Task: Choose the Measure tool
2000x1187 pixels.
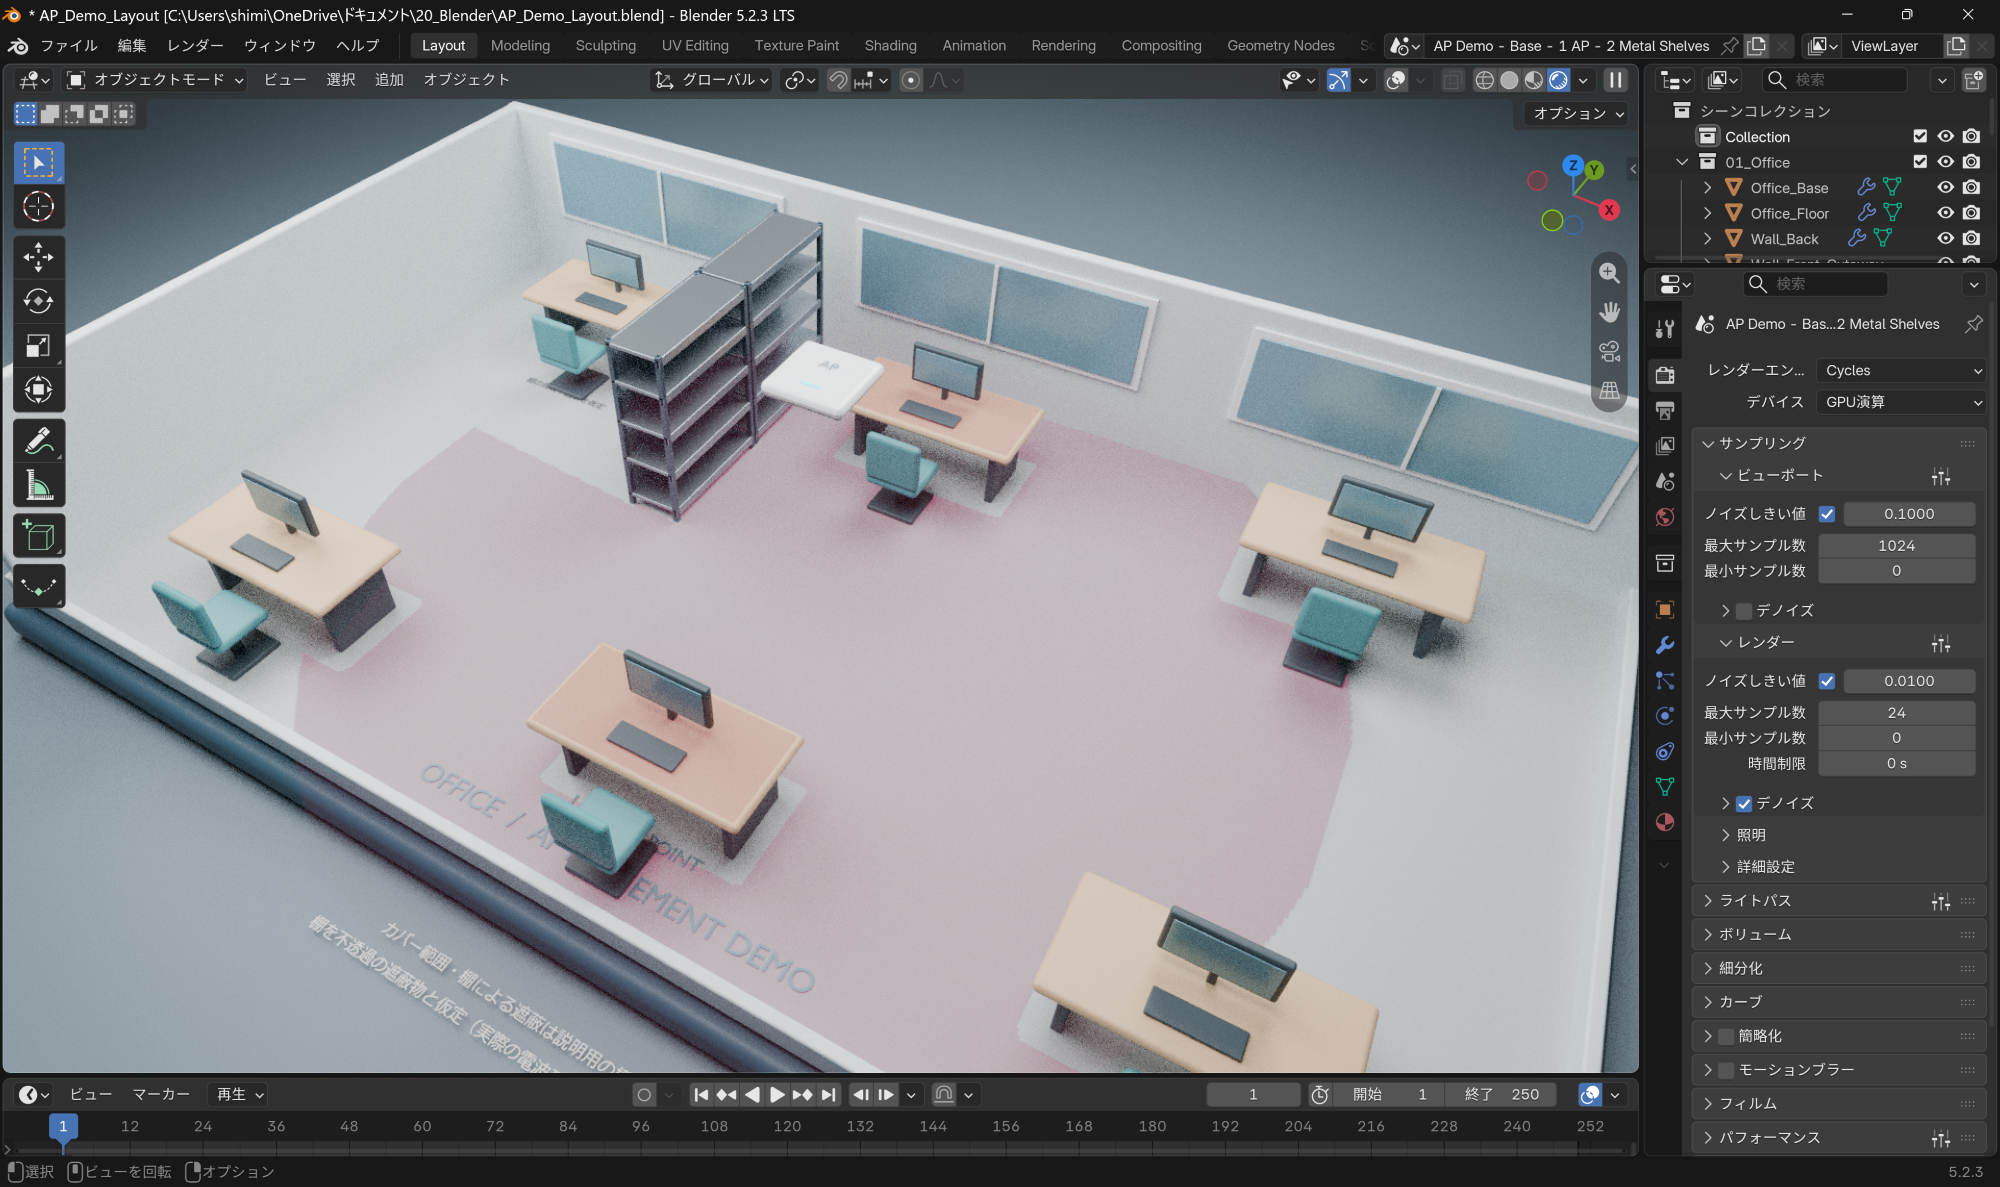Action: point(38,486)
